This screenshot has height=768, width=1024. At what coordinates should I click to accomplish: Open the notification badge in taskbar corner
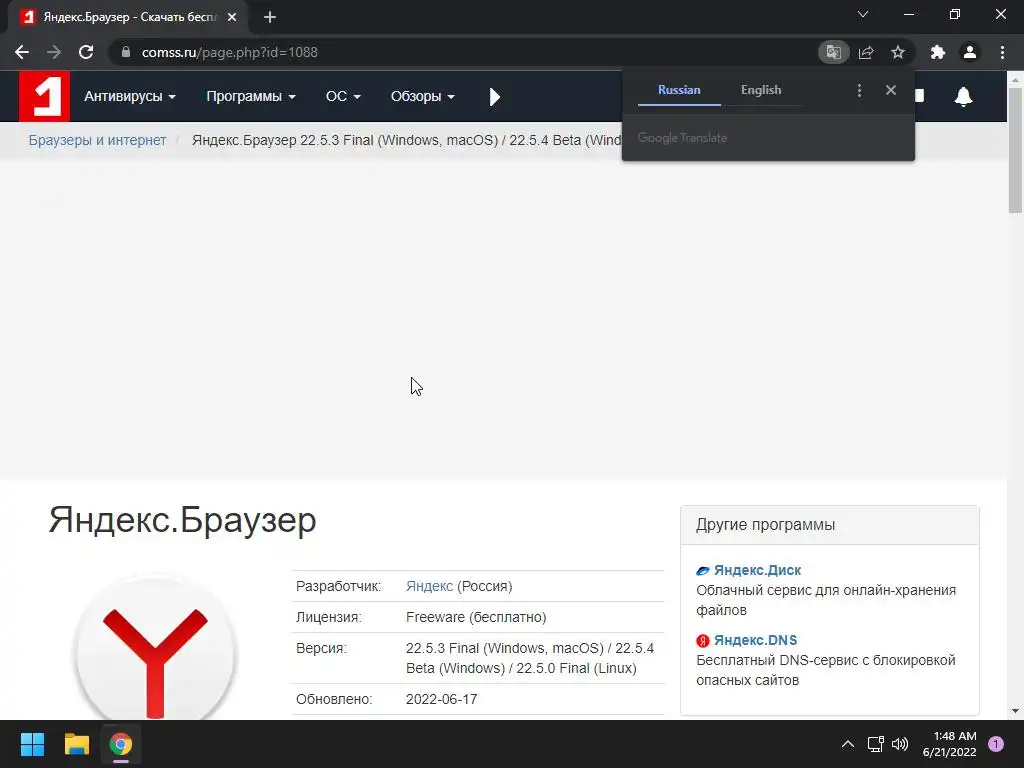coord(996,744)
